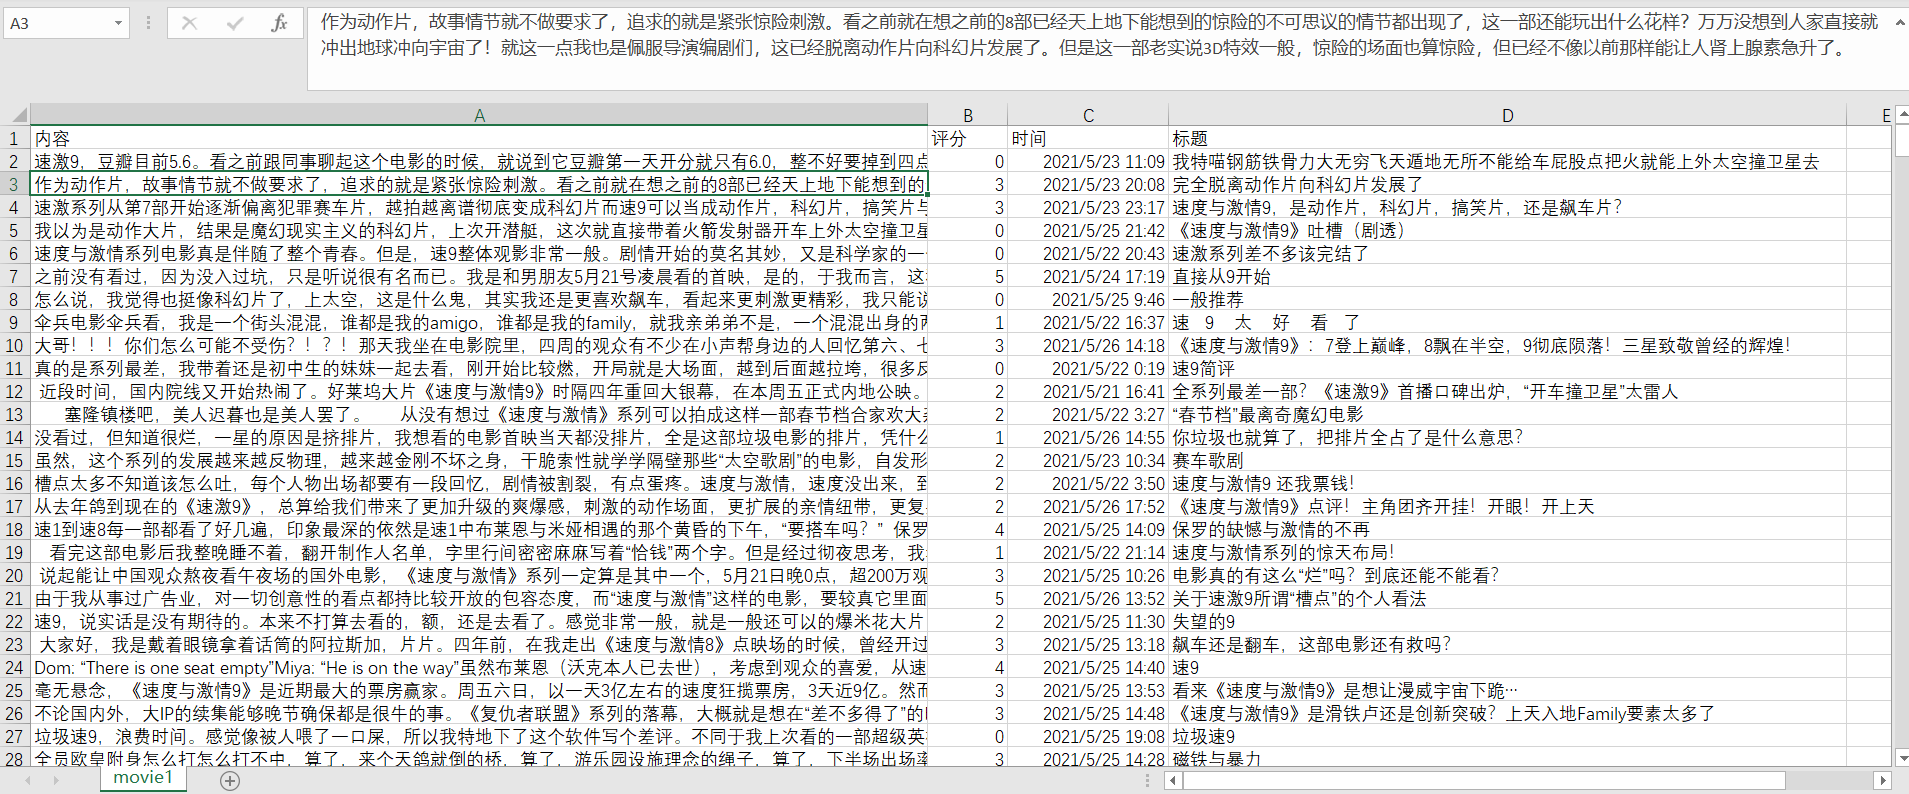
Task: Select column C header
Action: [x=1088, y=115]
